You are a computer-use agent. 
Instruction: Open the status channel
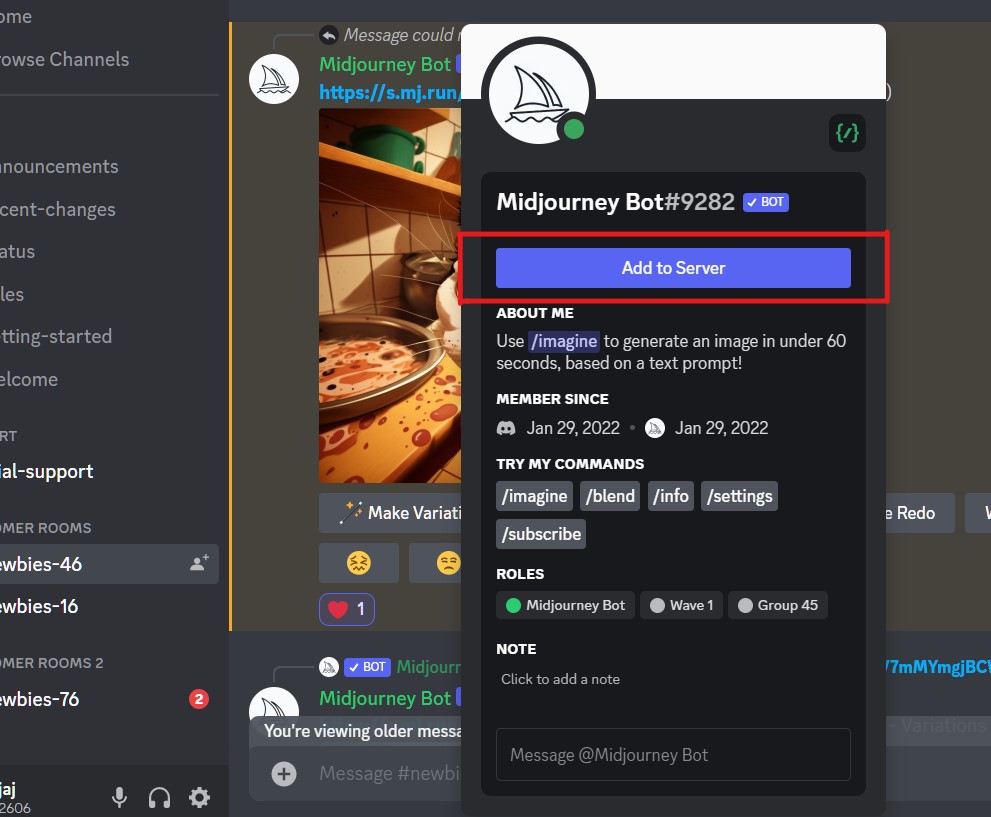coord(18,251)
